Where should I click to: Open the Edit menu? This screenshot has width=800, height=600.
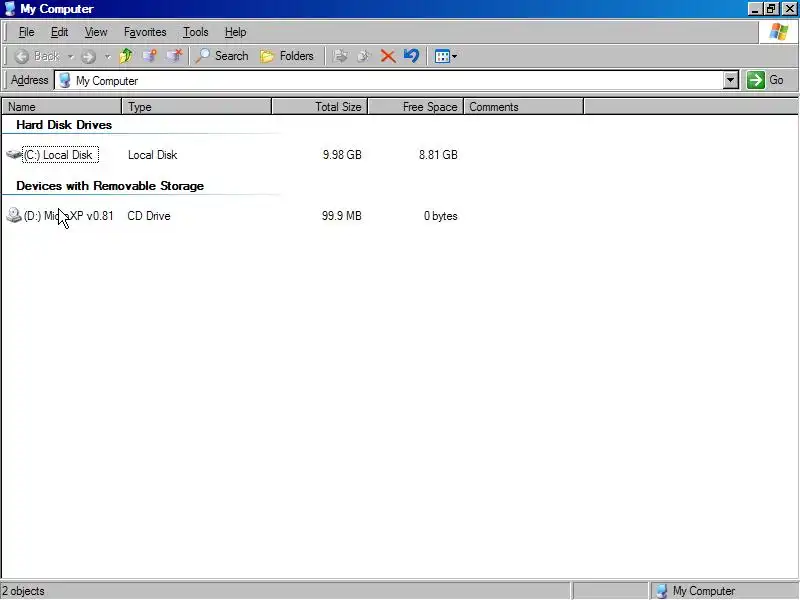tap(59, 32)
